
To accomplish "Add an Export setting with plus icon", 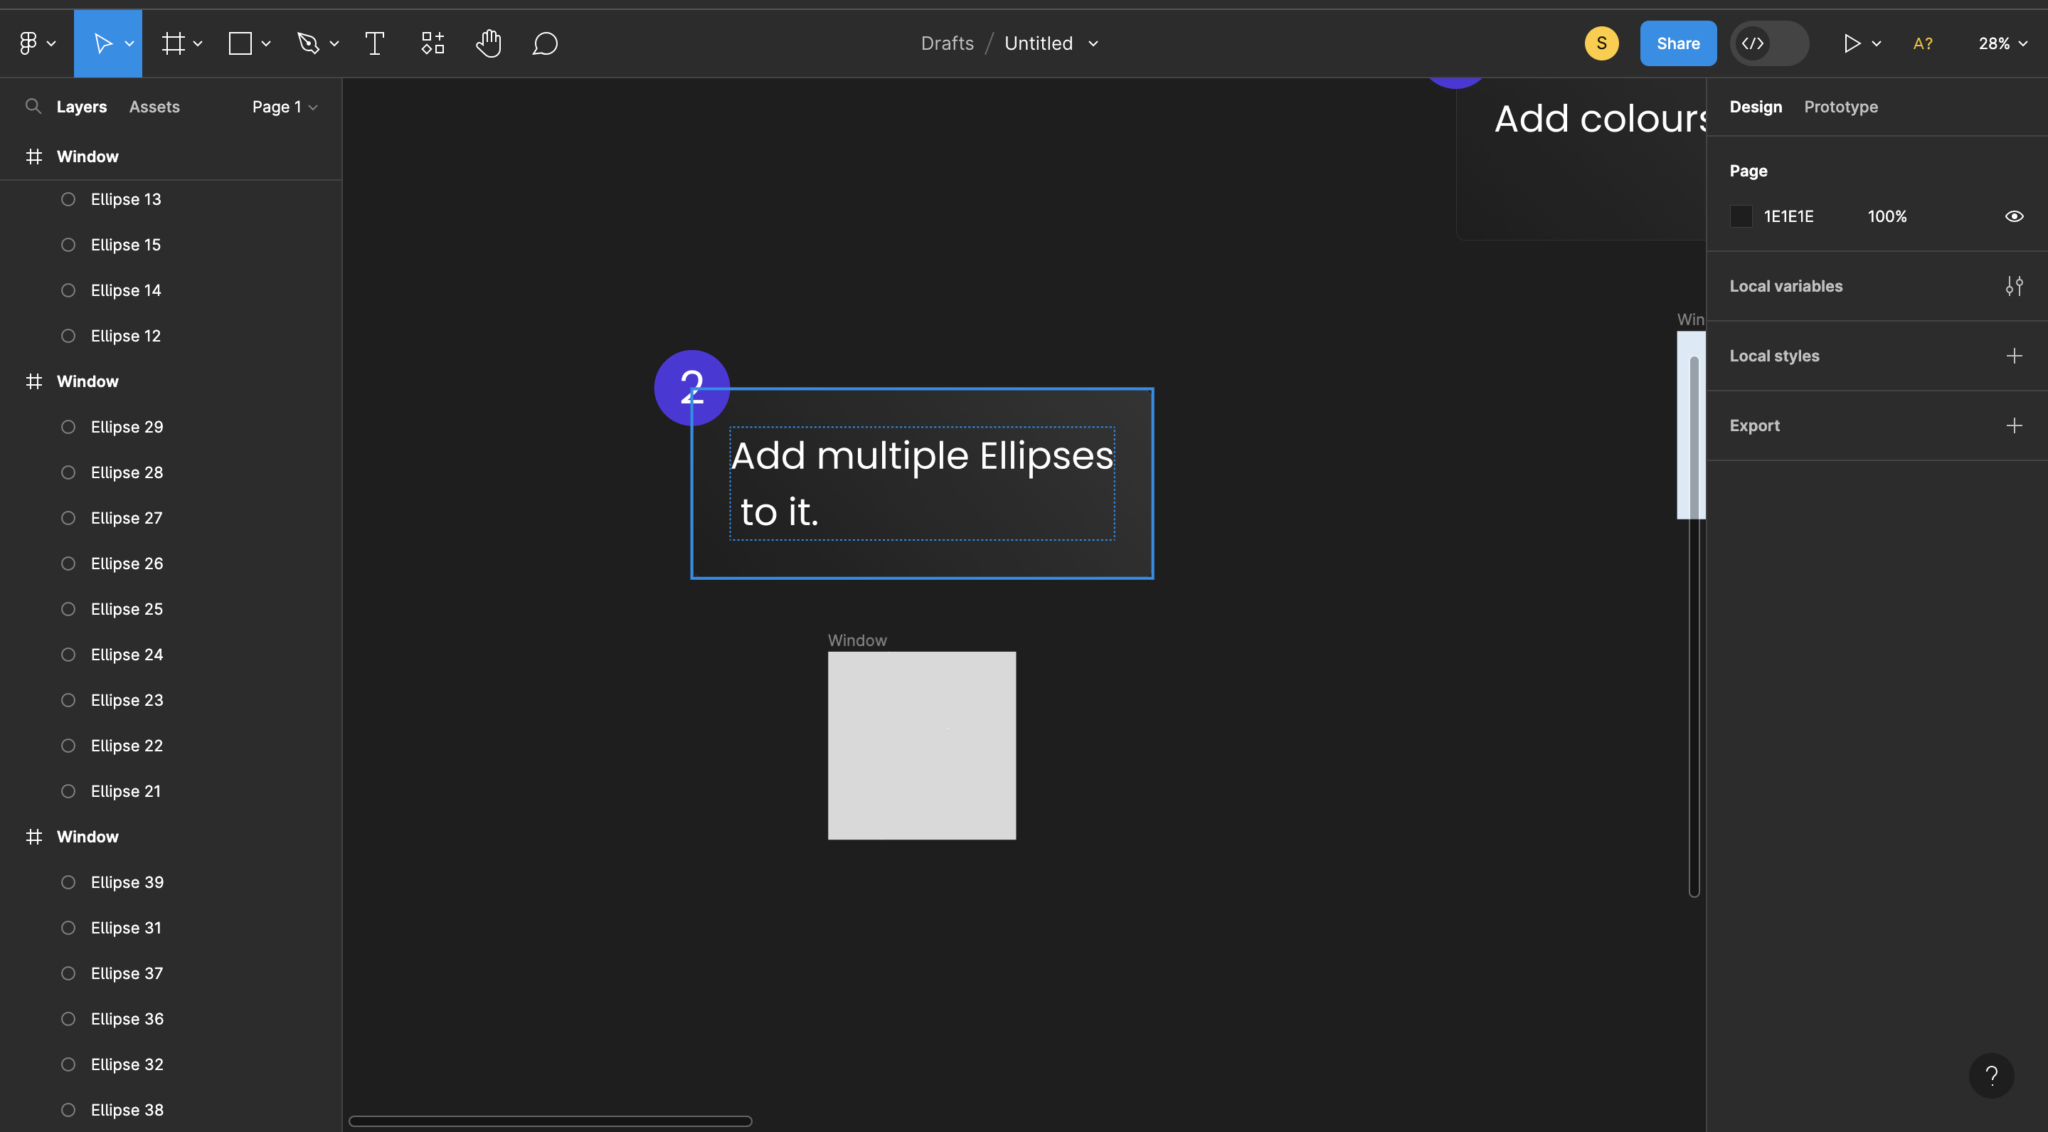I will coord(2014,425).
